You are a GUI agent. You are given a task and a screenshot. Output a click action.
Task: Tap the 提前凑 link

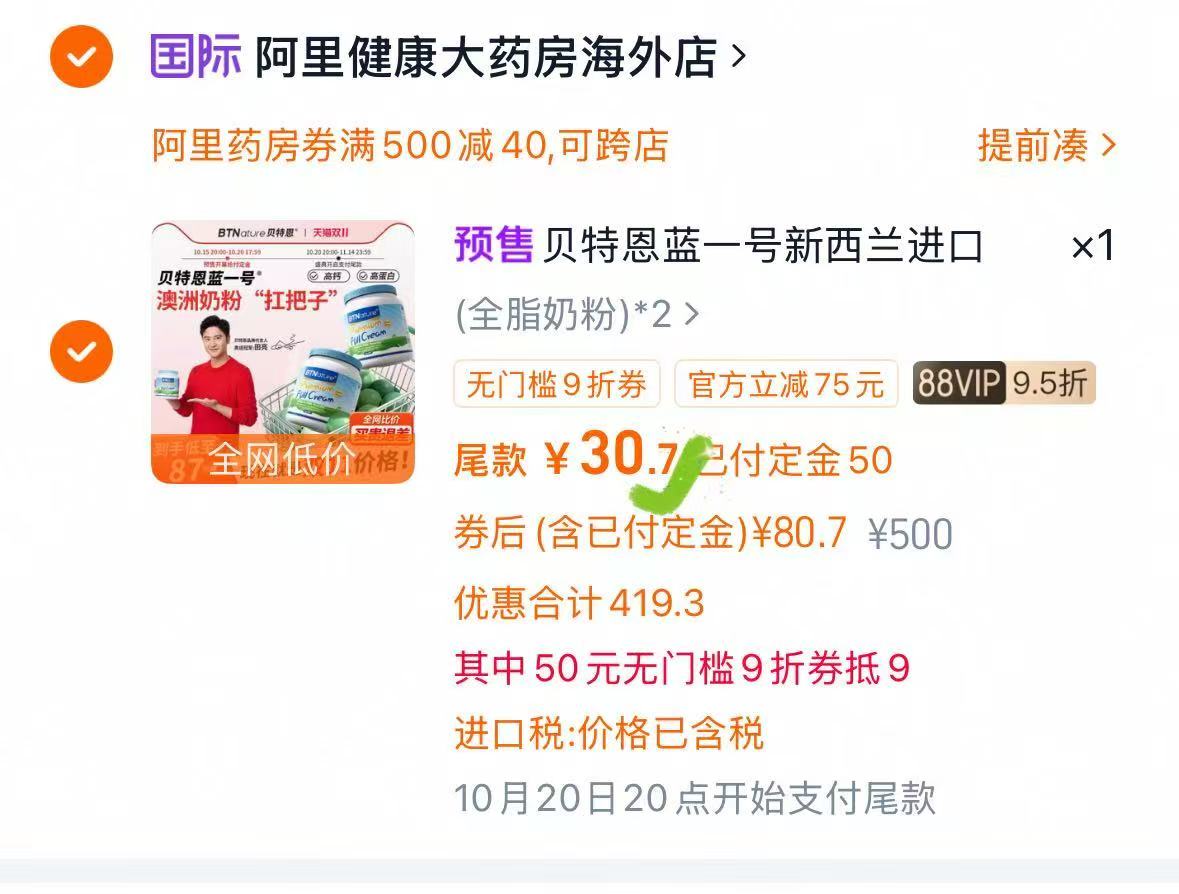click(x=1033, y=145)
